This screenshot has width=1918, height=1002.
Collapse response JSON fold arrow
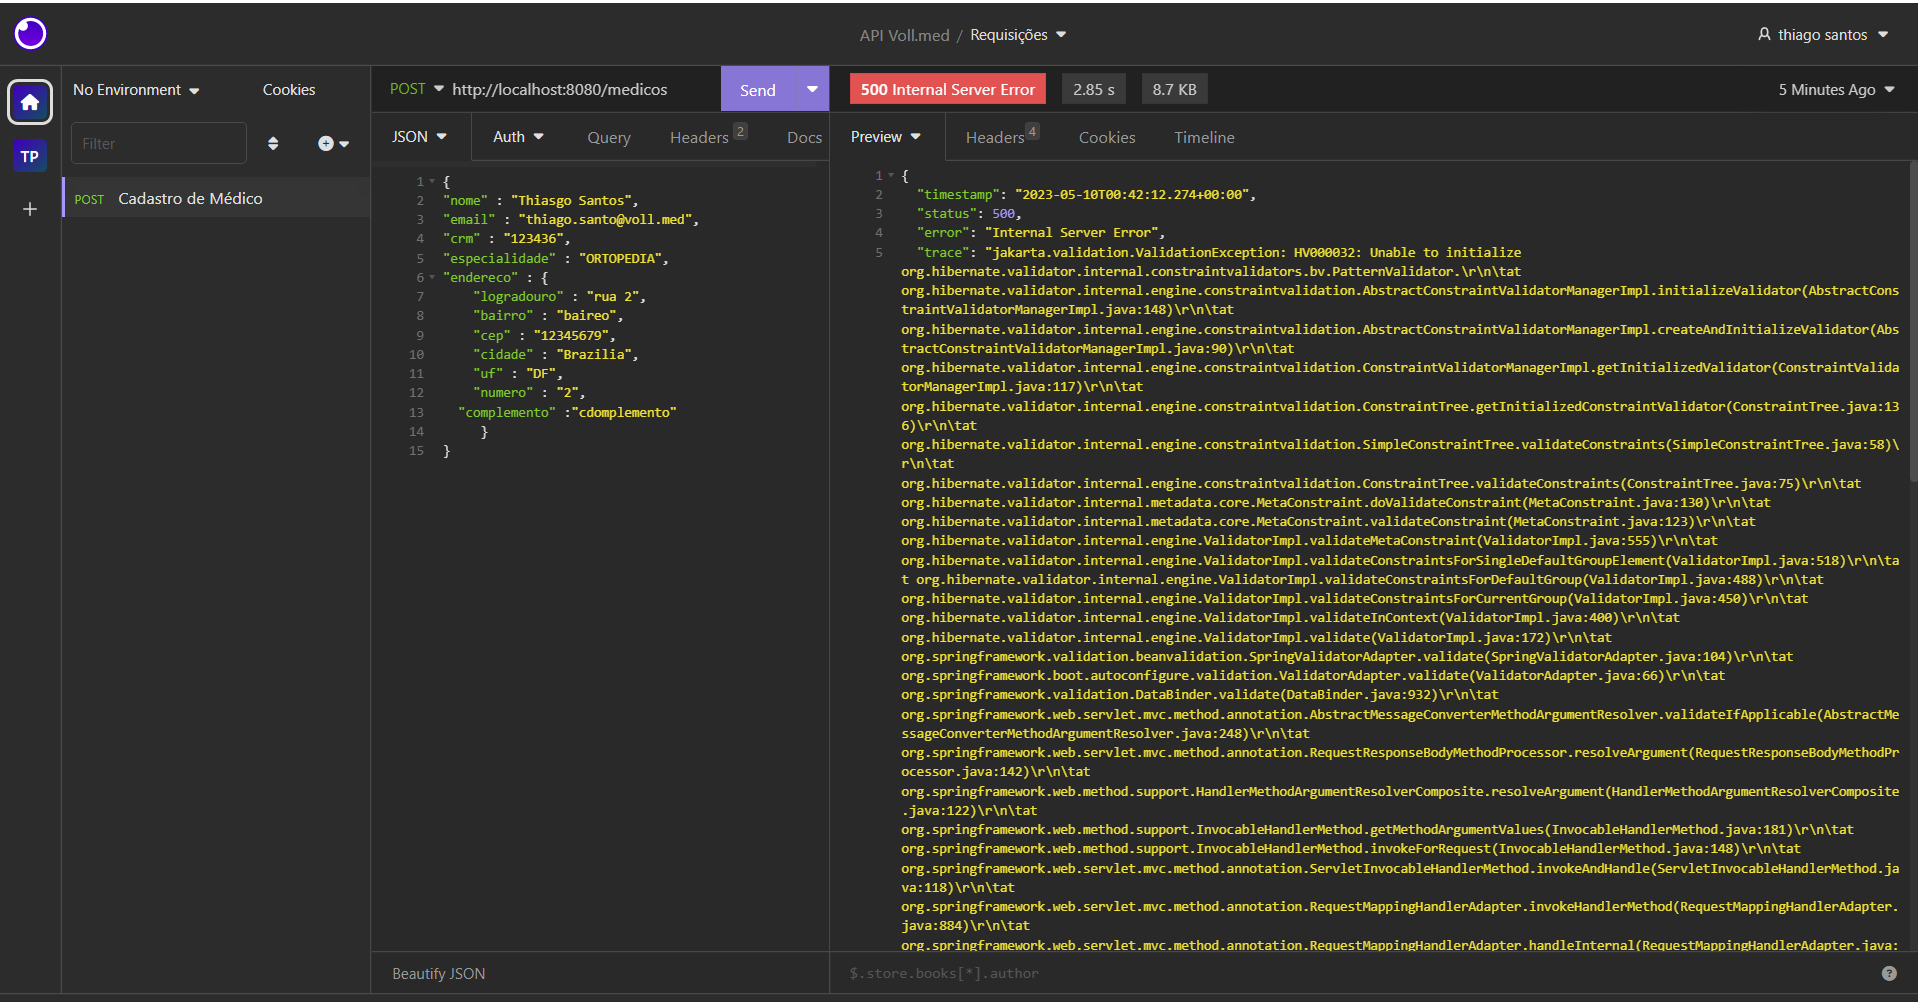point(891,175)
